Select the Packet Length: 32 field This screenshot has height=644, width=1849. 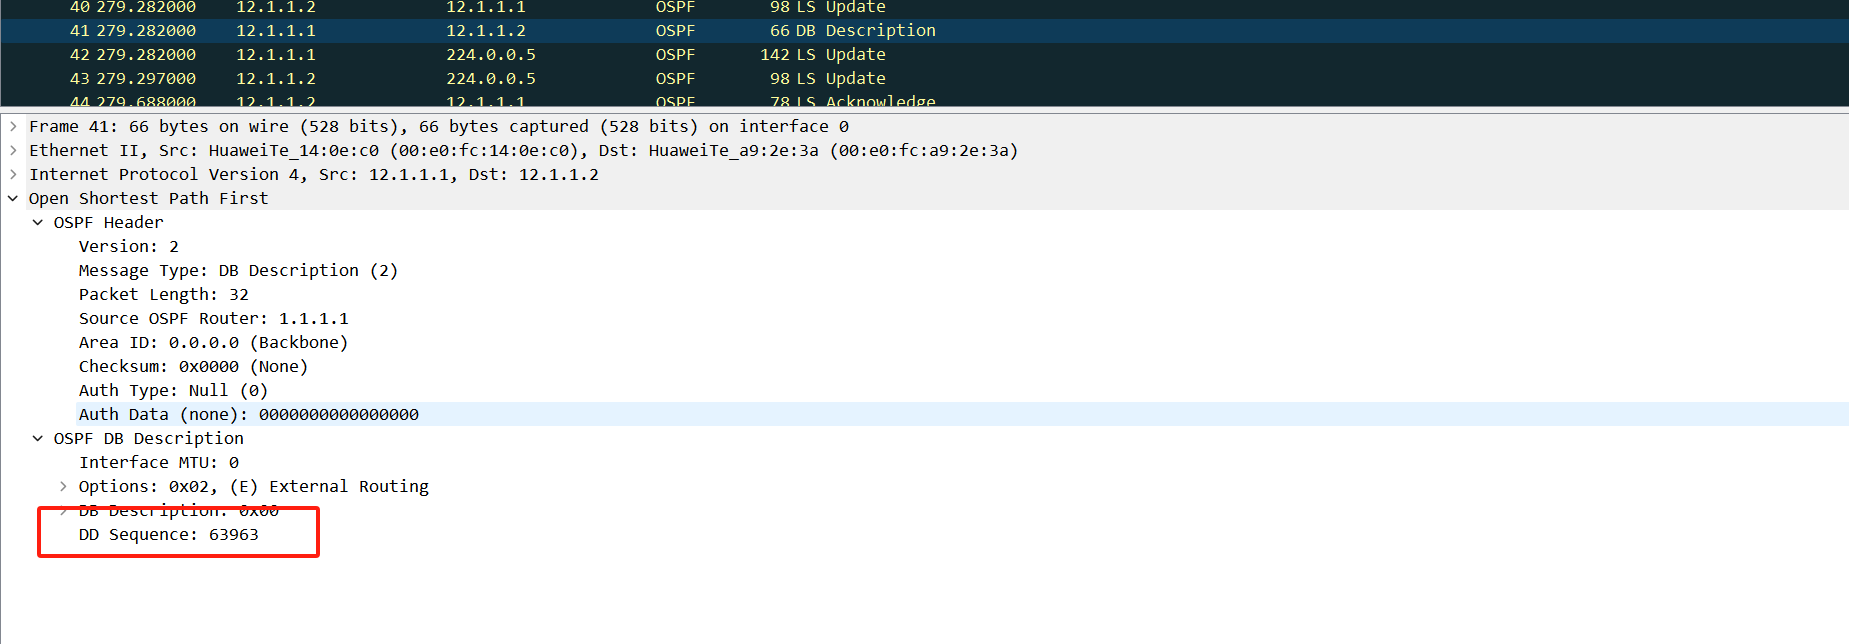point(164,294)
